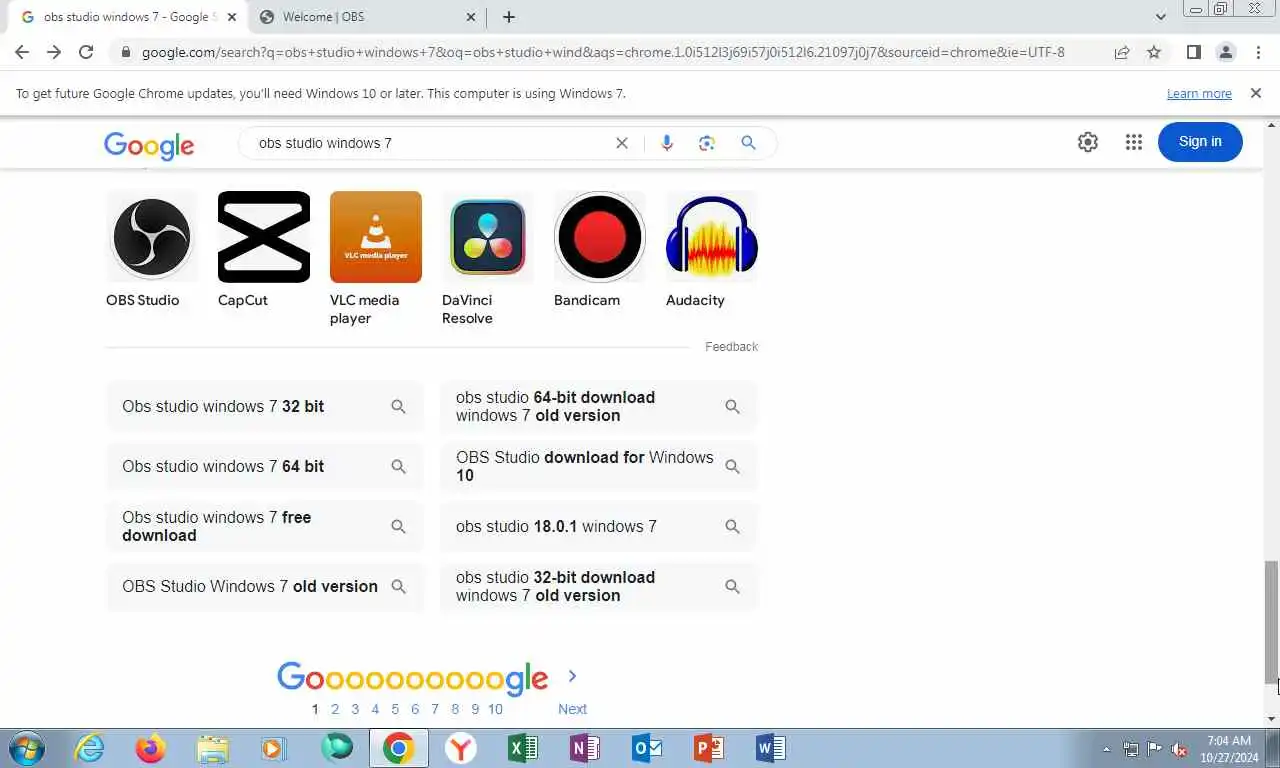
Task: Reload the current page
Action: [86, 52]
